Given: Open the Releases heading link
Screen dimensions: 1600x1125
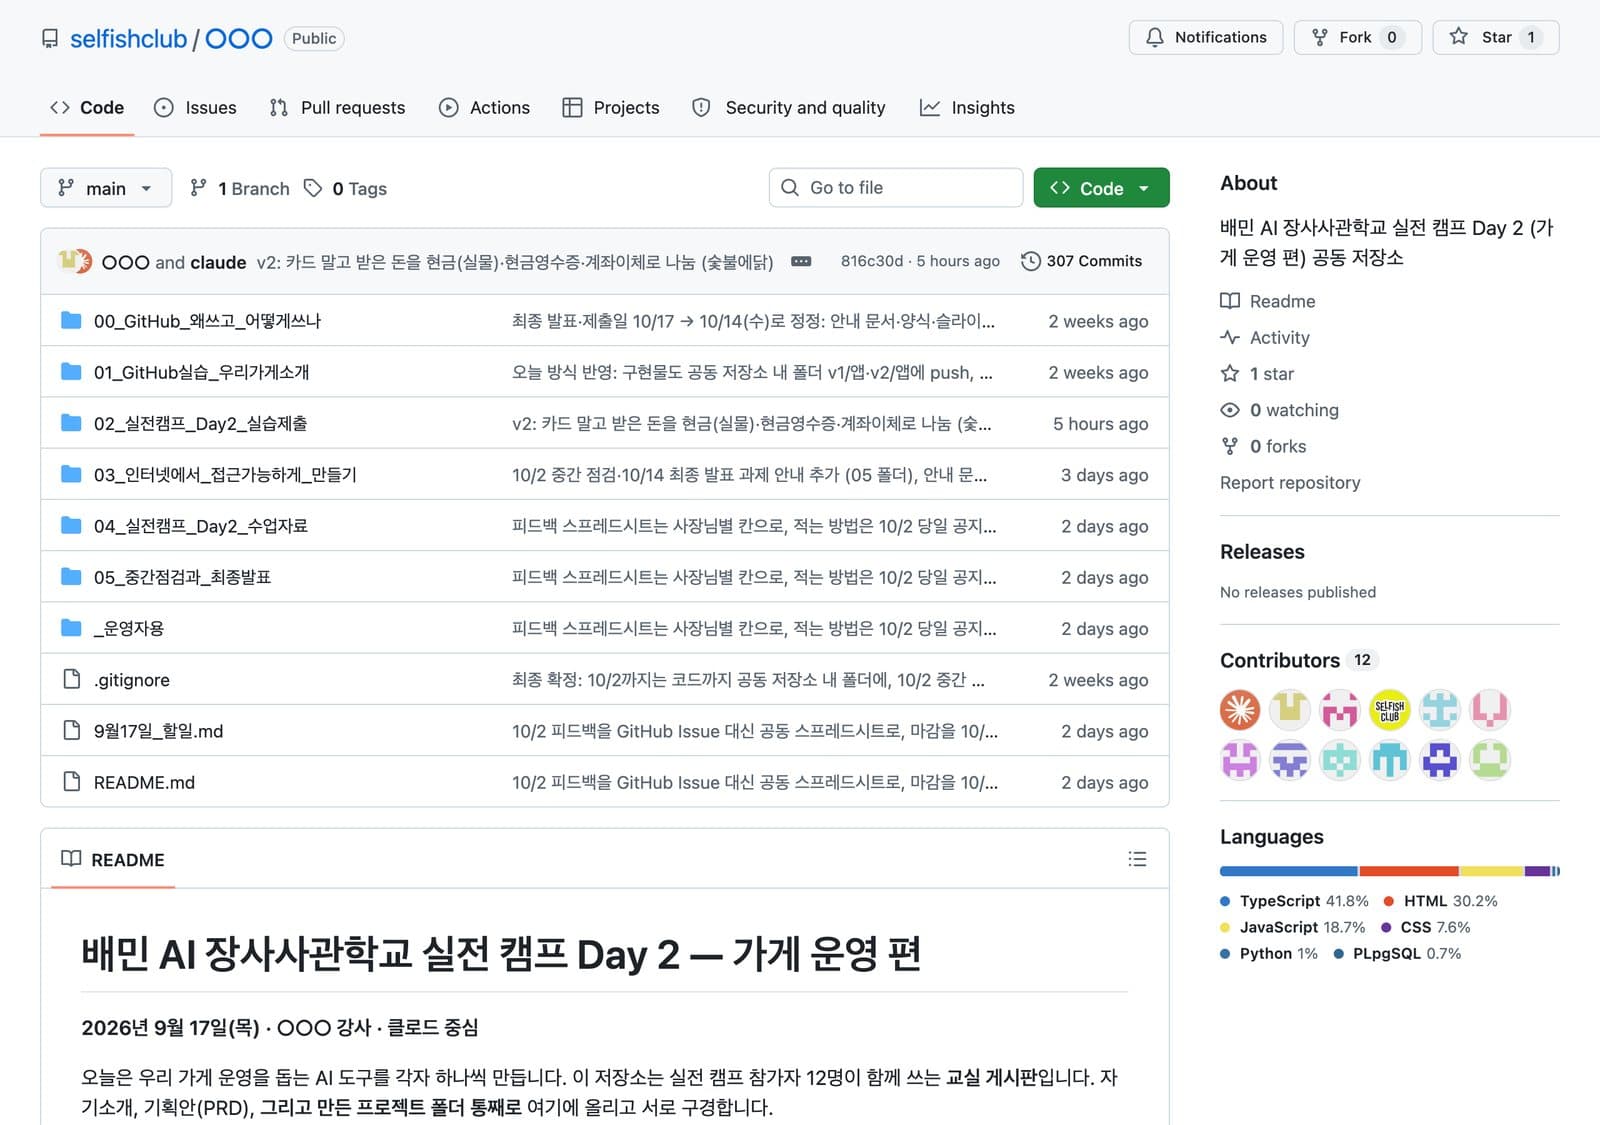Looking at the screenshot, I should point(1262,552).
